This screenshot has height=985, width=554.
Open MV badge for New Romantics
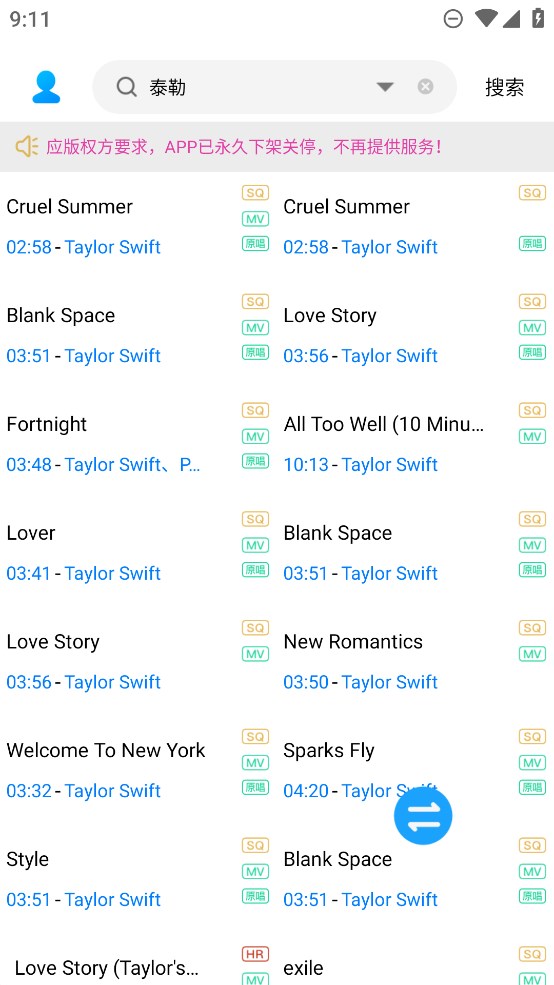532,654
